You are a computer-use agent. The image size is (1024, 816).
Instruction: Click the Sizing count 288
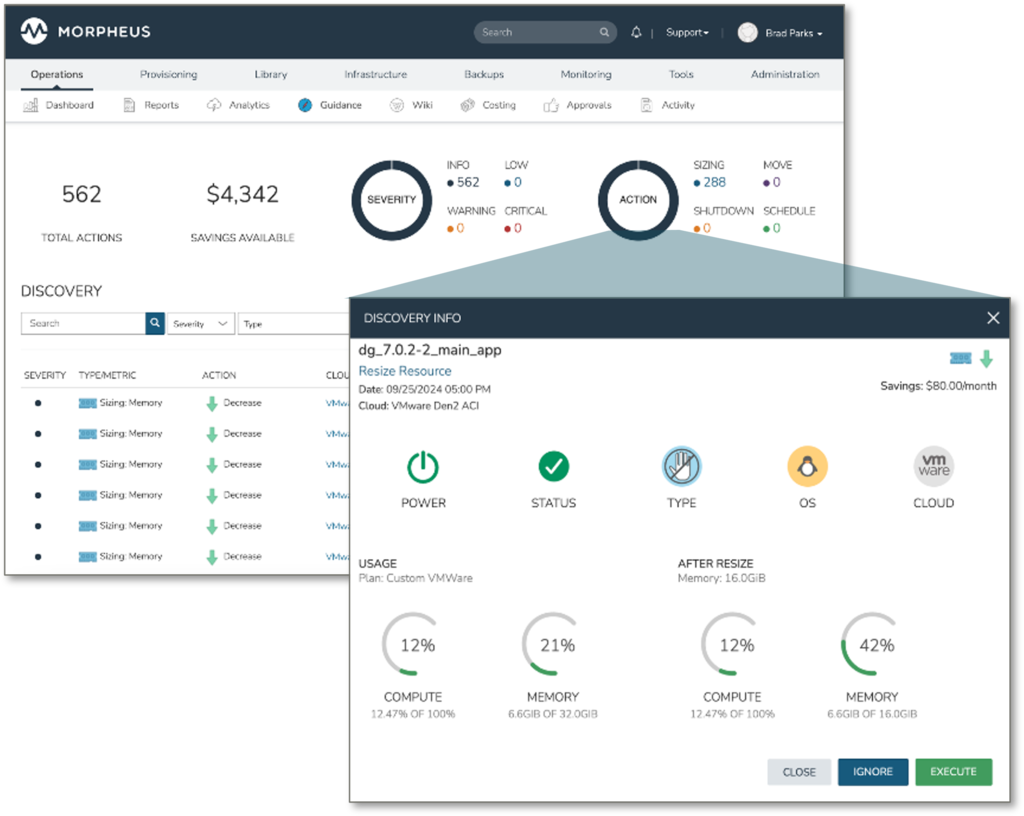(714, 182)
